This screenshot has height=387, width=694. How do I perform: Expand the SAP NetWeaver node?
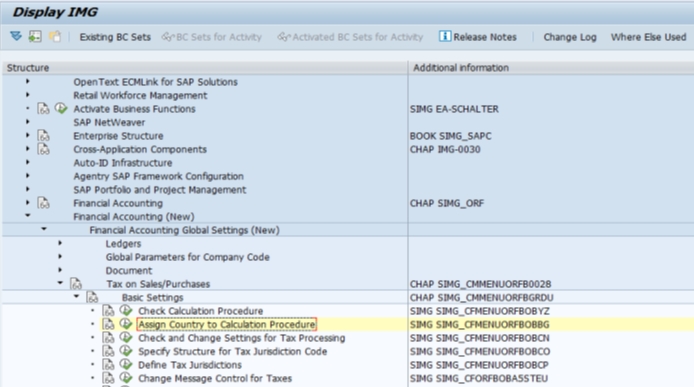[x=27, y=122]
